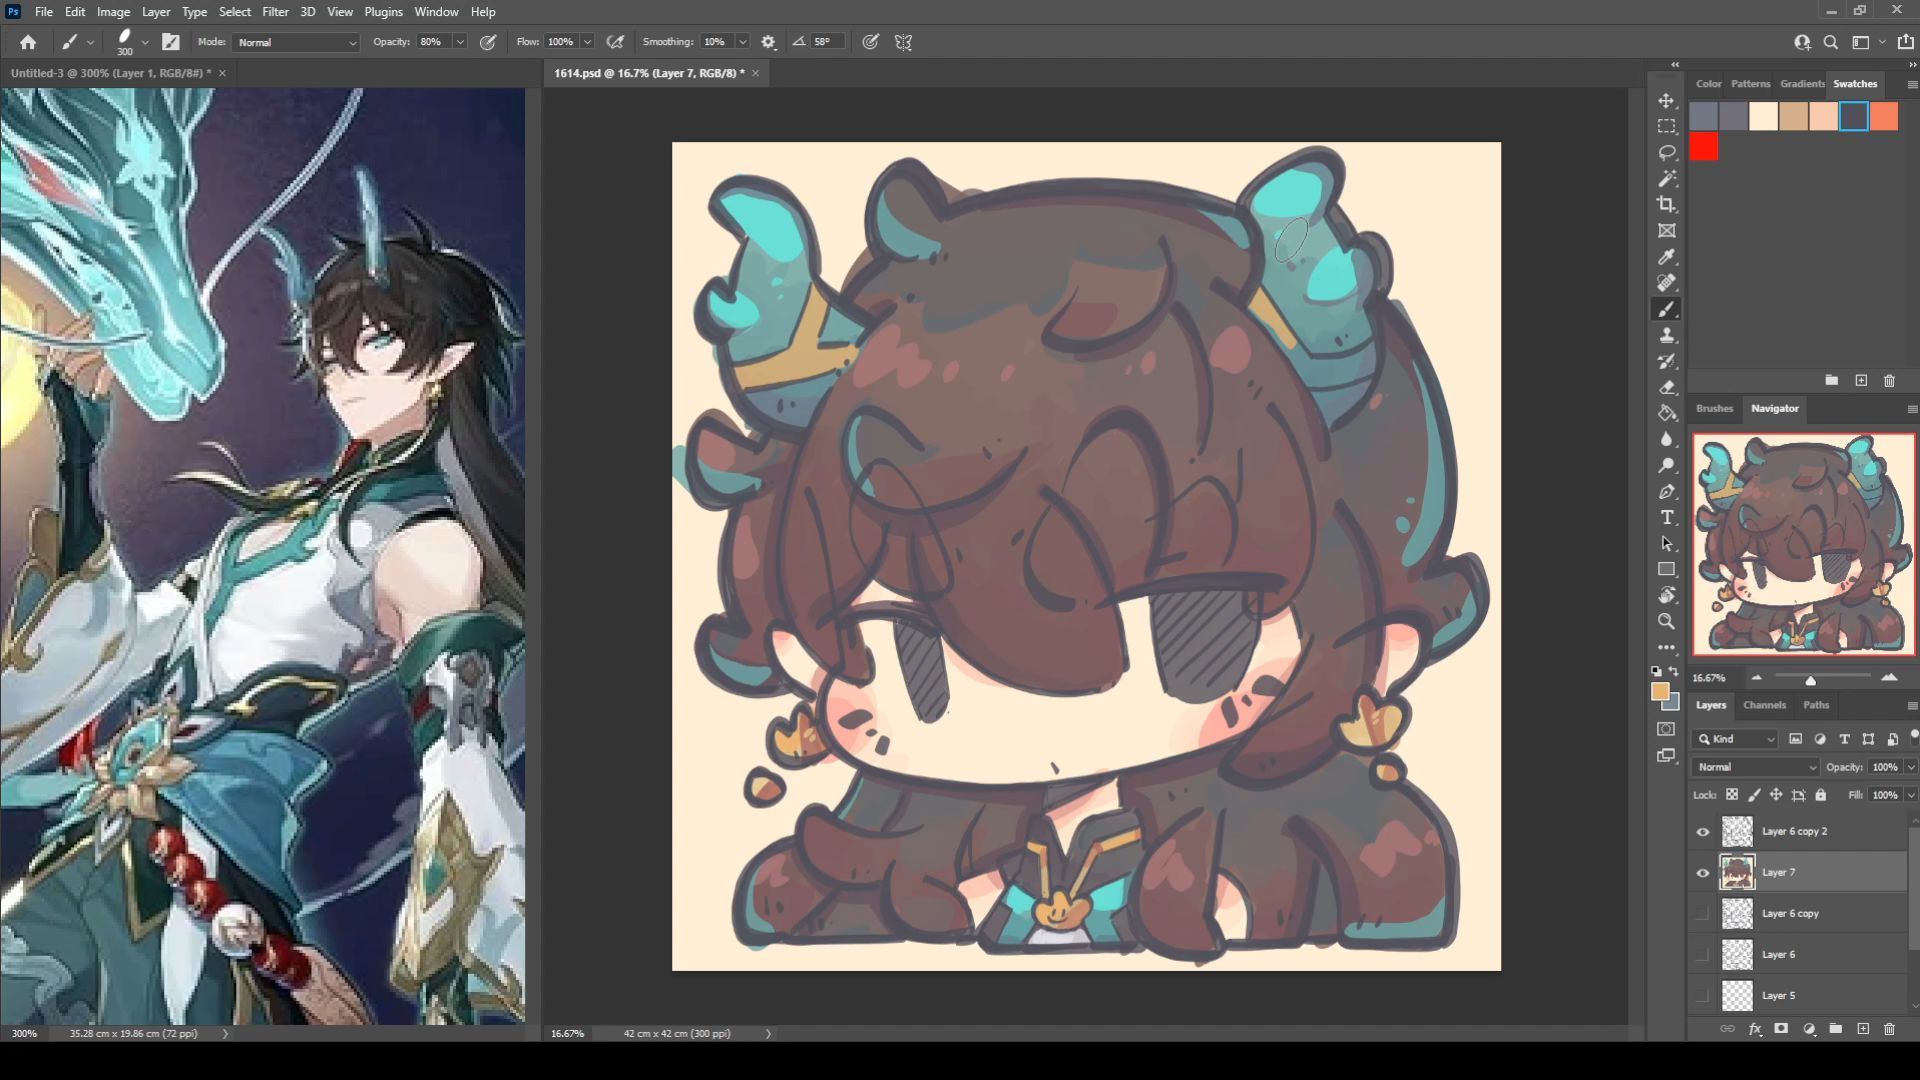Screen dimensions: 1920x1080
Task: Open the brush Opacity slider dropdown
Action: pyautogui.click(x=460, y=42)
